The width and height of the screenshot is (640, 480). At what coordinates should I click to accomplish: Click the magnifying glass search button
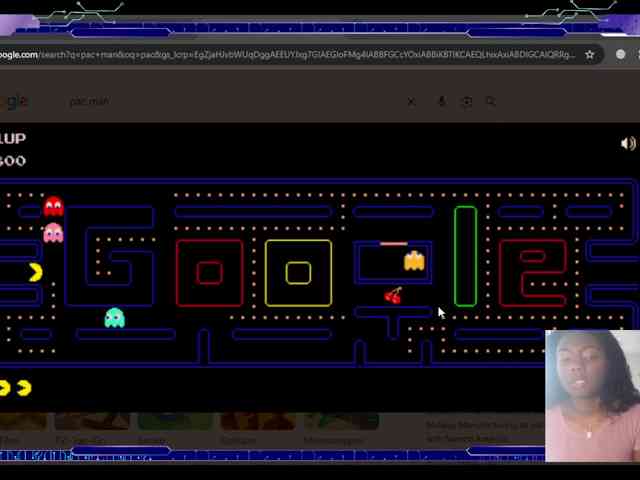coord(490,101)
